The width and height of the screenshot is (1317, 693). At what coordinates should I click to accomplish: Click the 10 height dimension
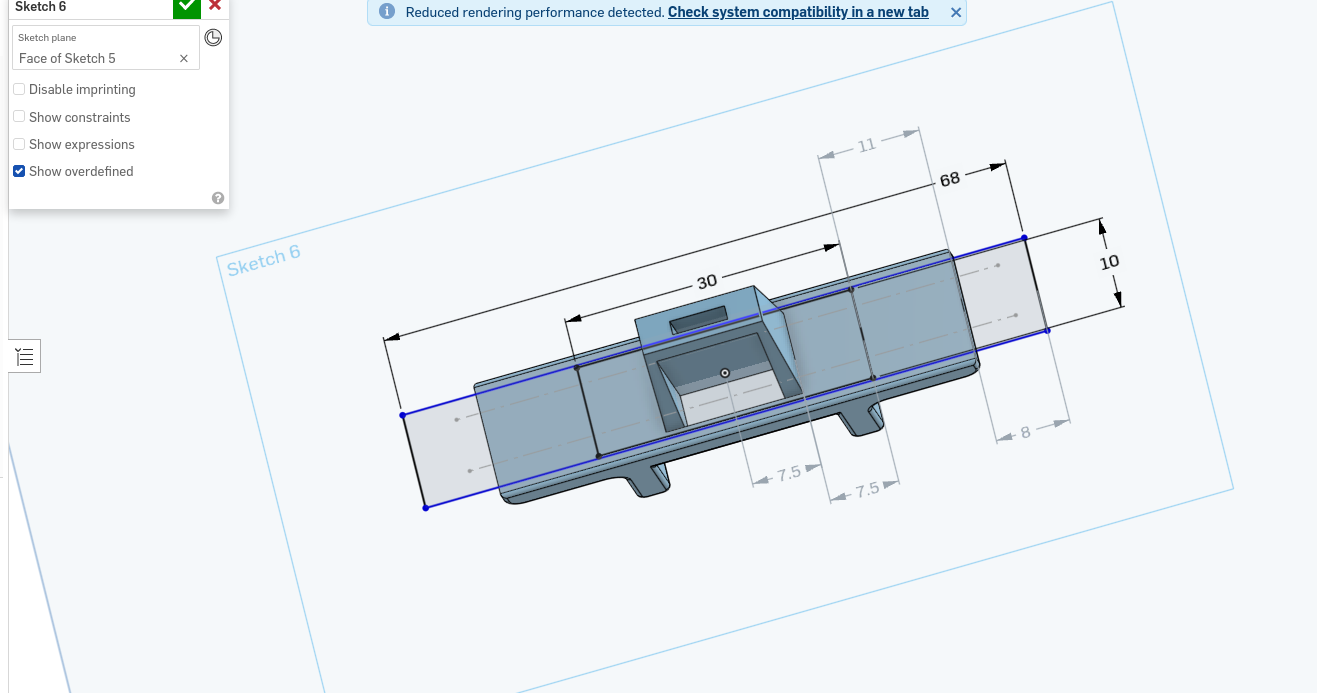[1109, 262]
